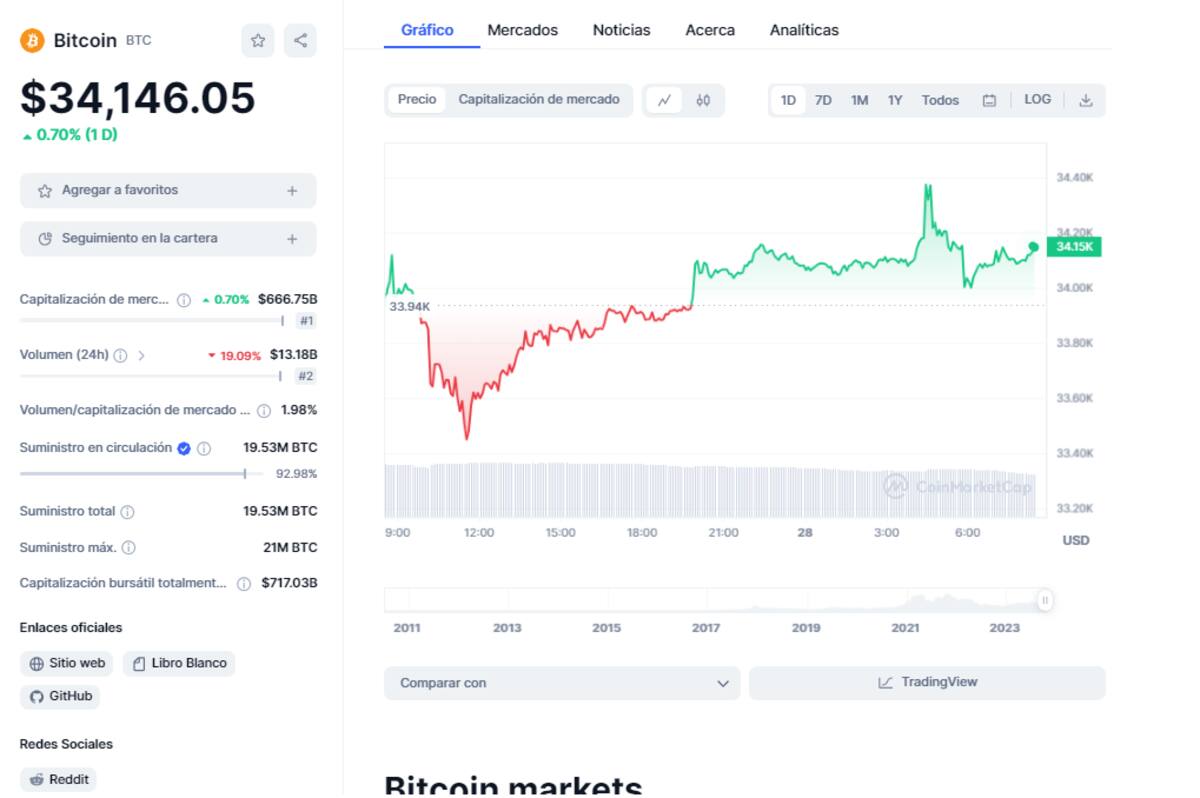Screen dimensions: 1200x798
Task: Go to the Noticias tab
Action: pyautogui.click(x=621, y=30)
